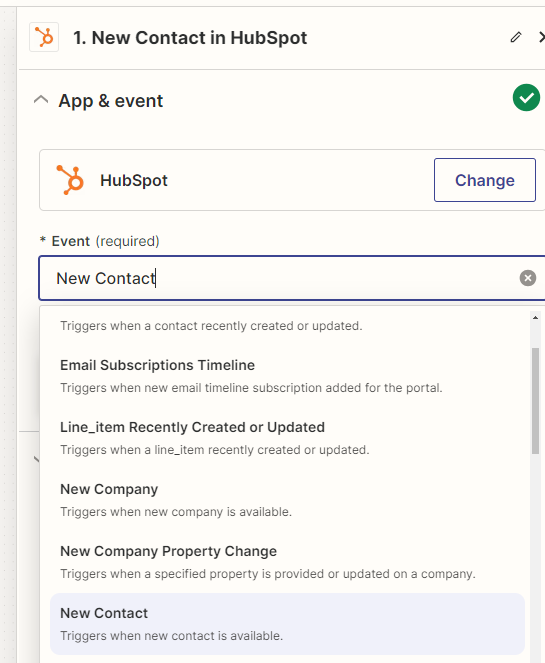
Task: Select Email Subscriptions Timeline event
Action: point(288,376)
